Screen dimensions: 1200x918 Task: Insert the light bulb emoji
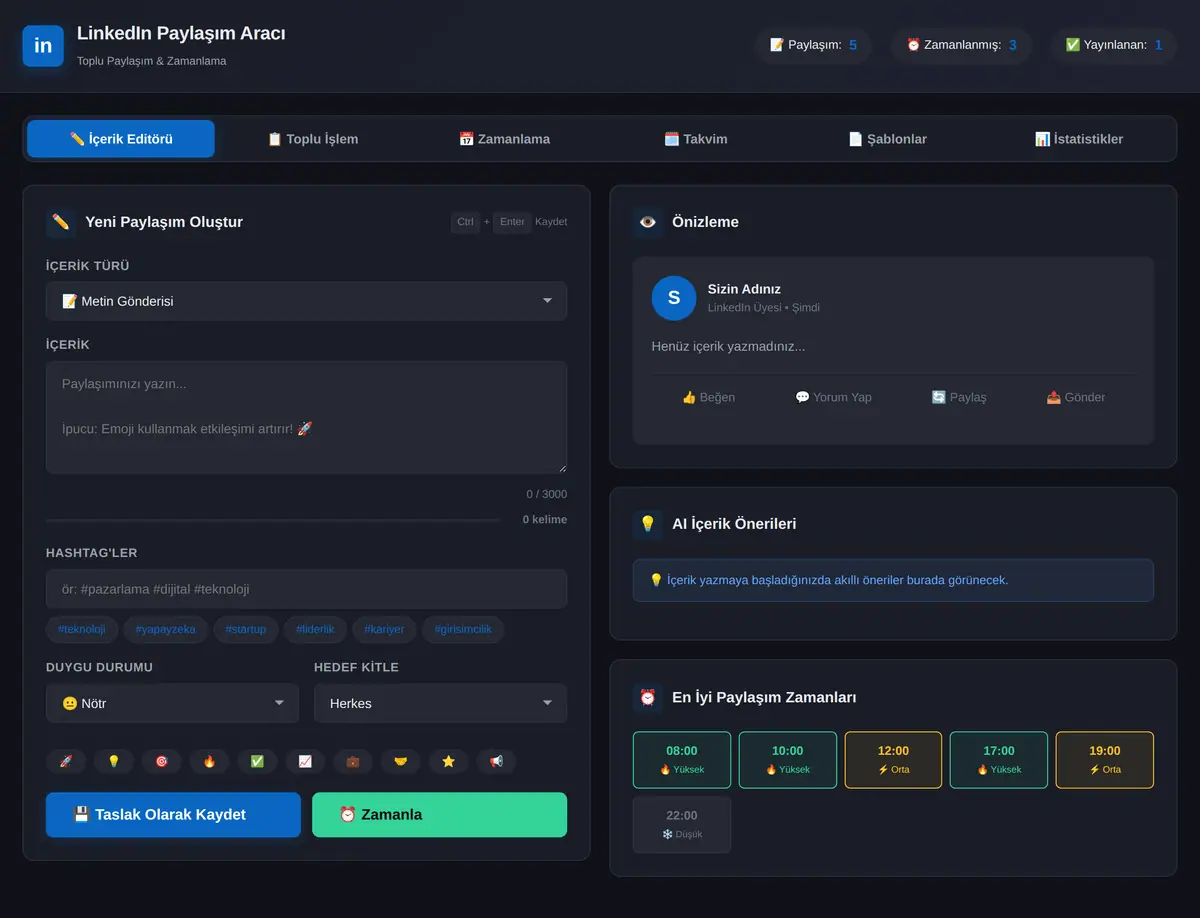114,761
